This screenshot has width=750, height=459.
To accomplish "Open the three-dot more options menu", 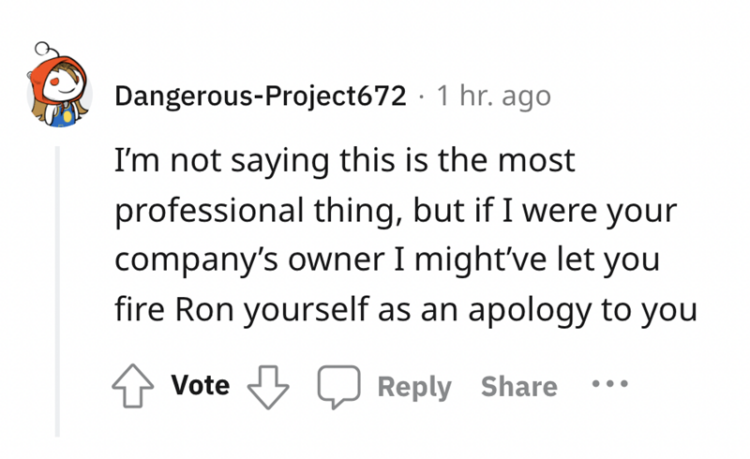I will (x=610, y=383).
